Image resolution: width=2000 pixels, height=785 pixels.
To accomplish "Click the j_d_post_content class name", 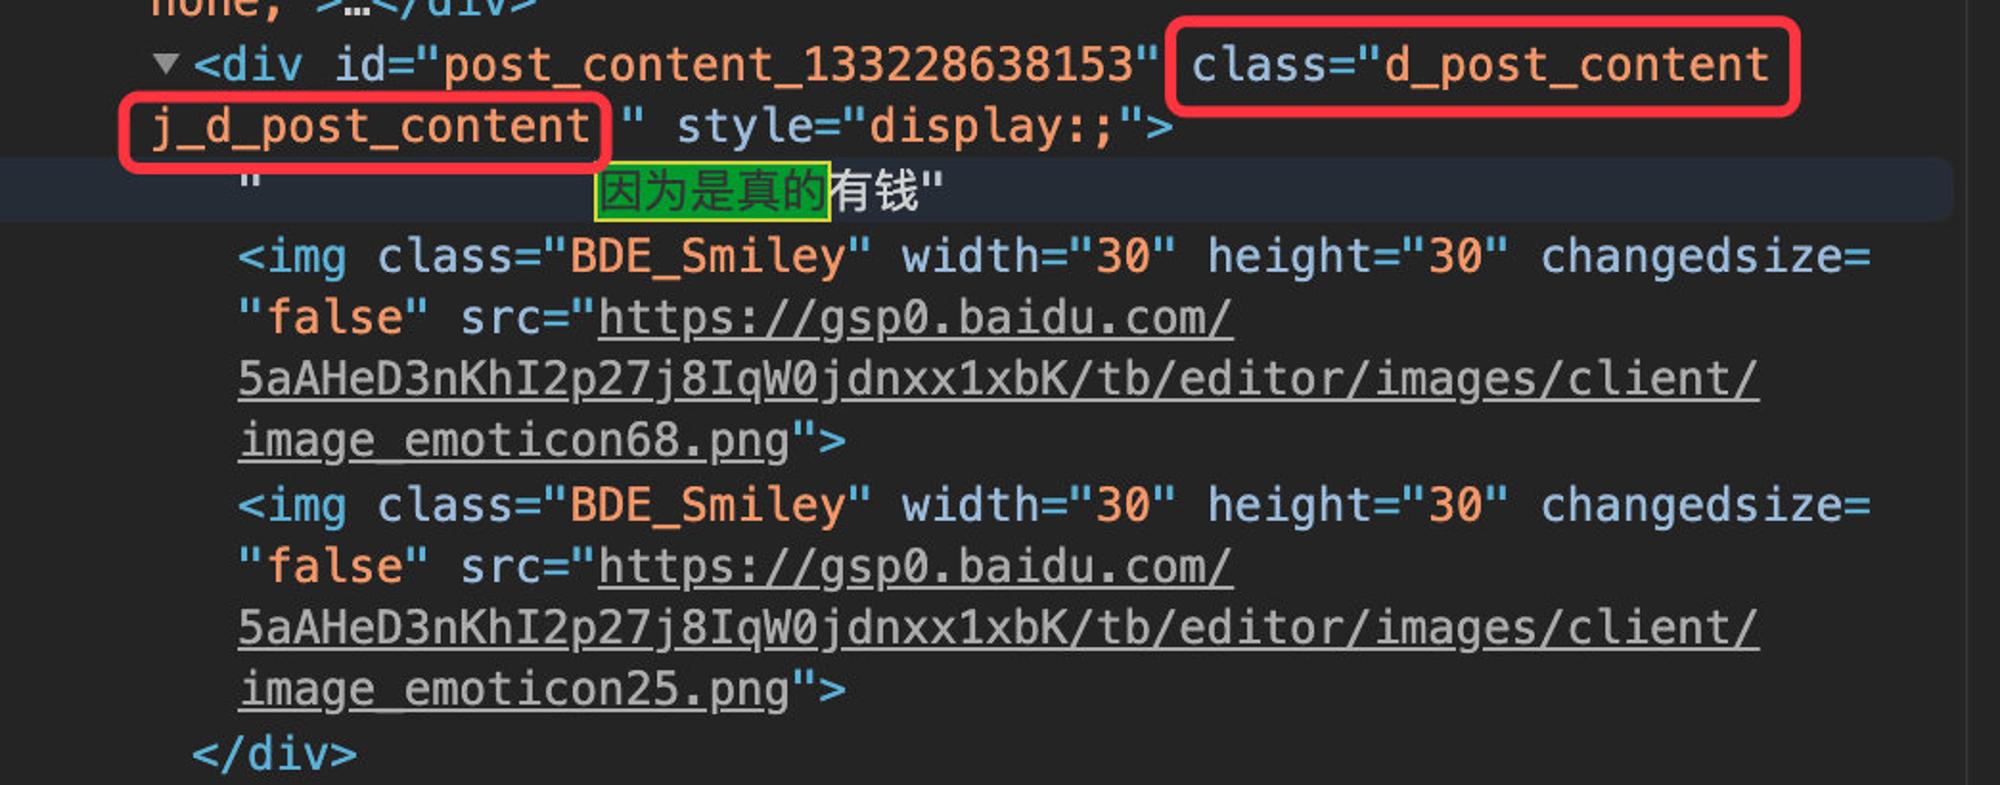I will (370, 128).
